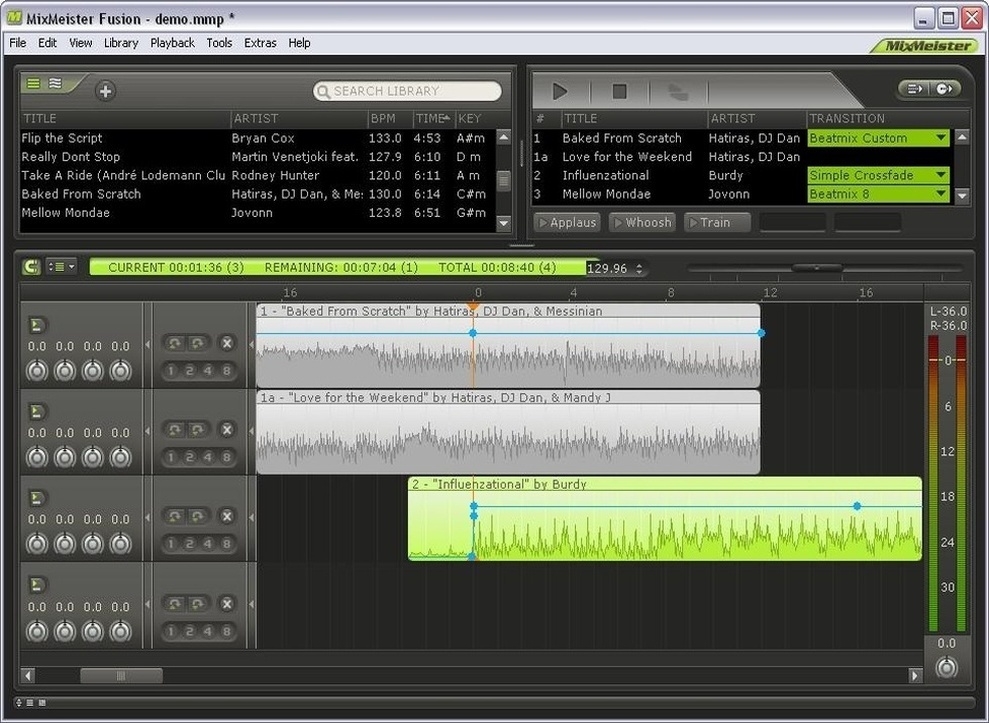This screenshot has width=989, height=723.
Task: Trigger the Whoosh sound effect button
Action: pos(641,222)
